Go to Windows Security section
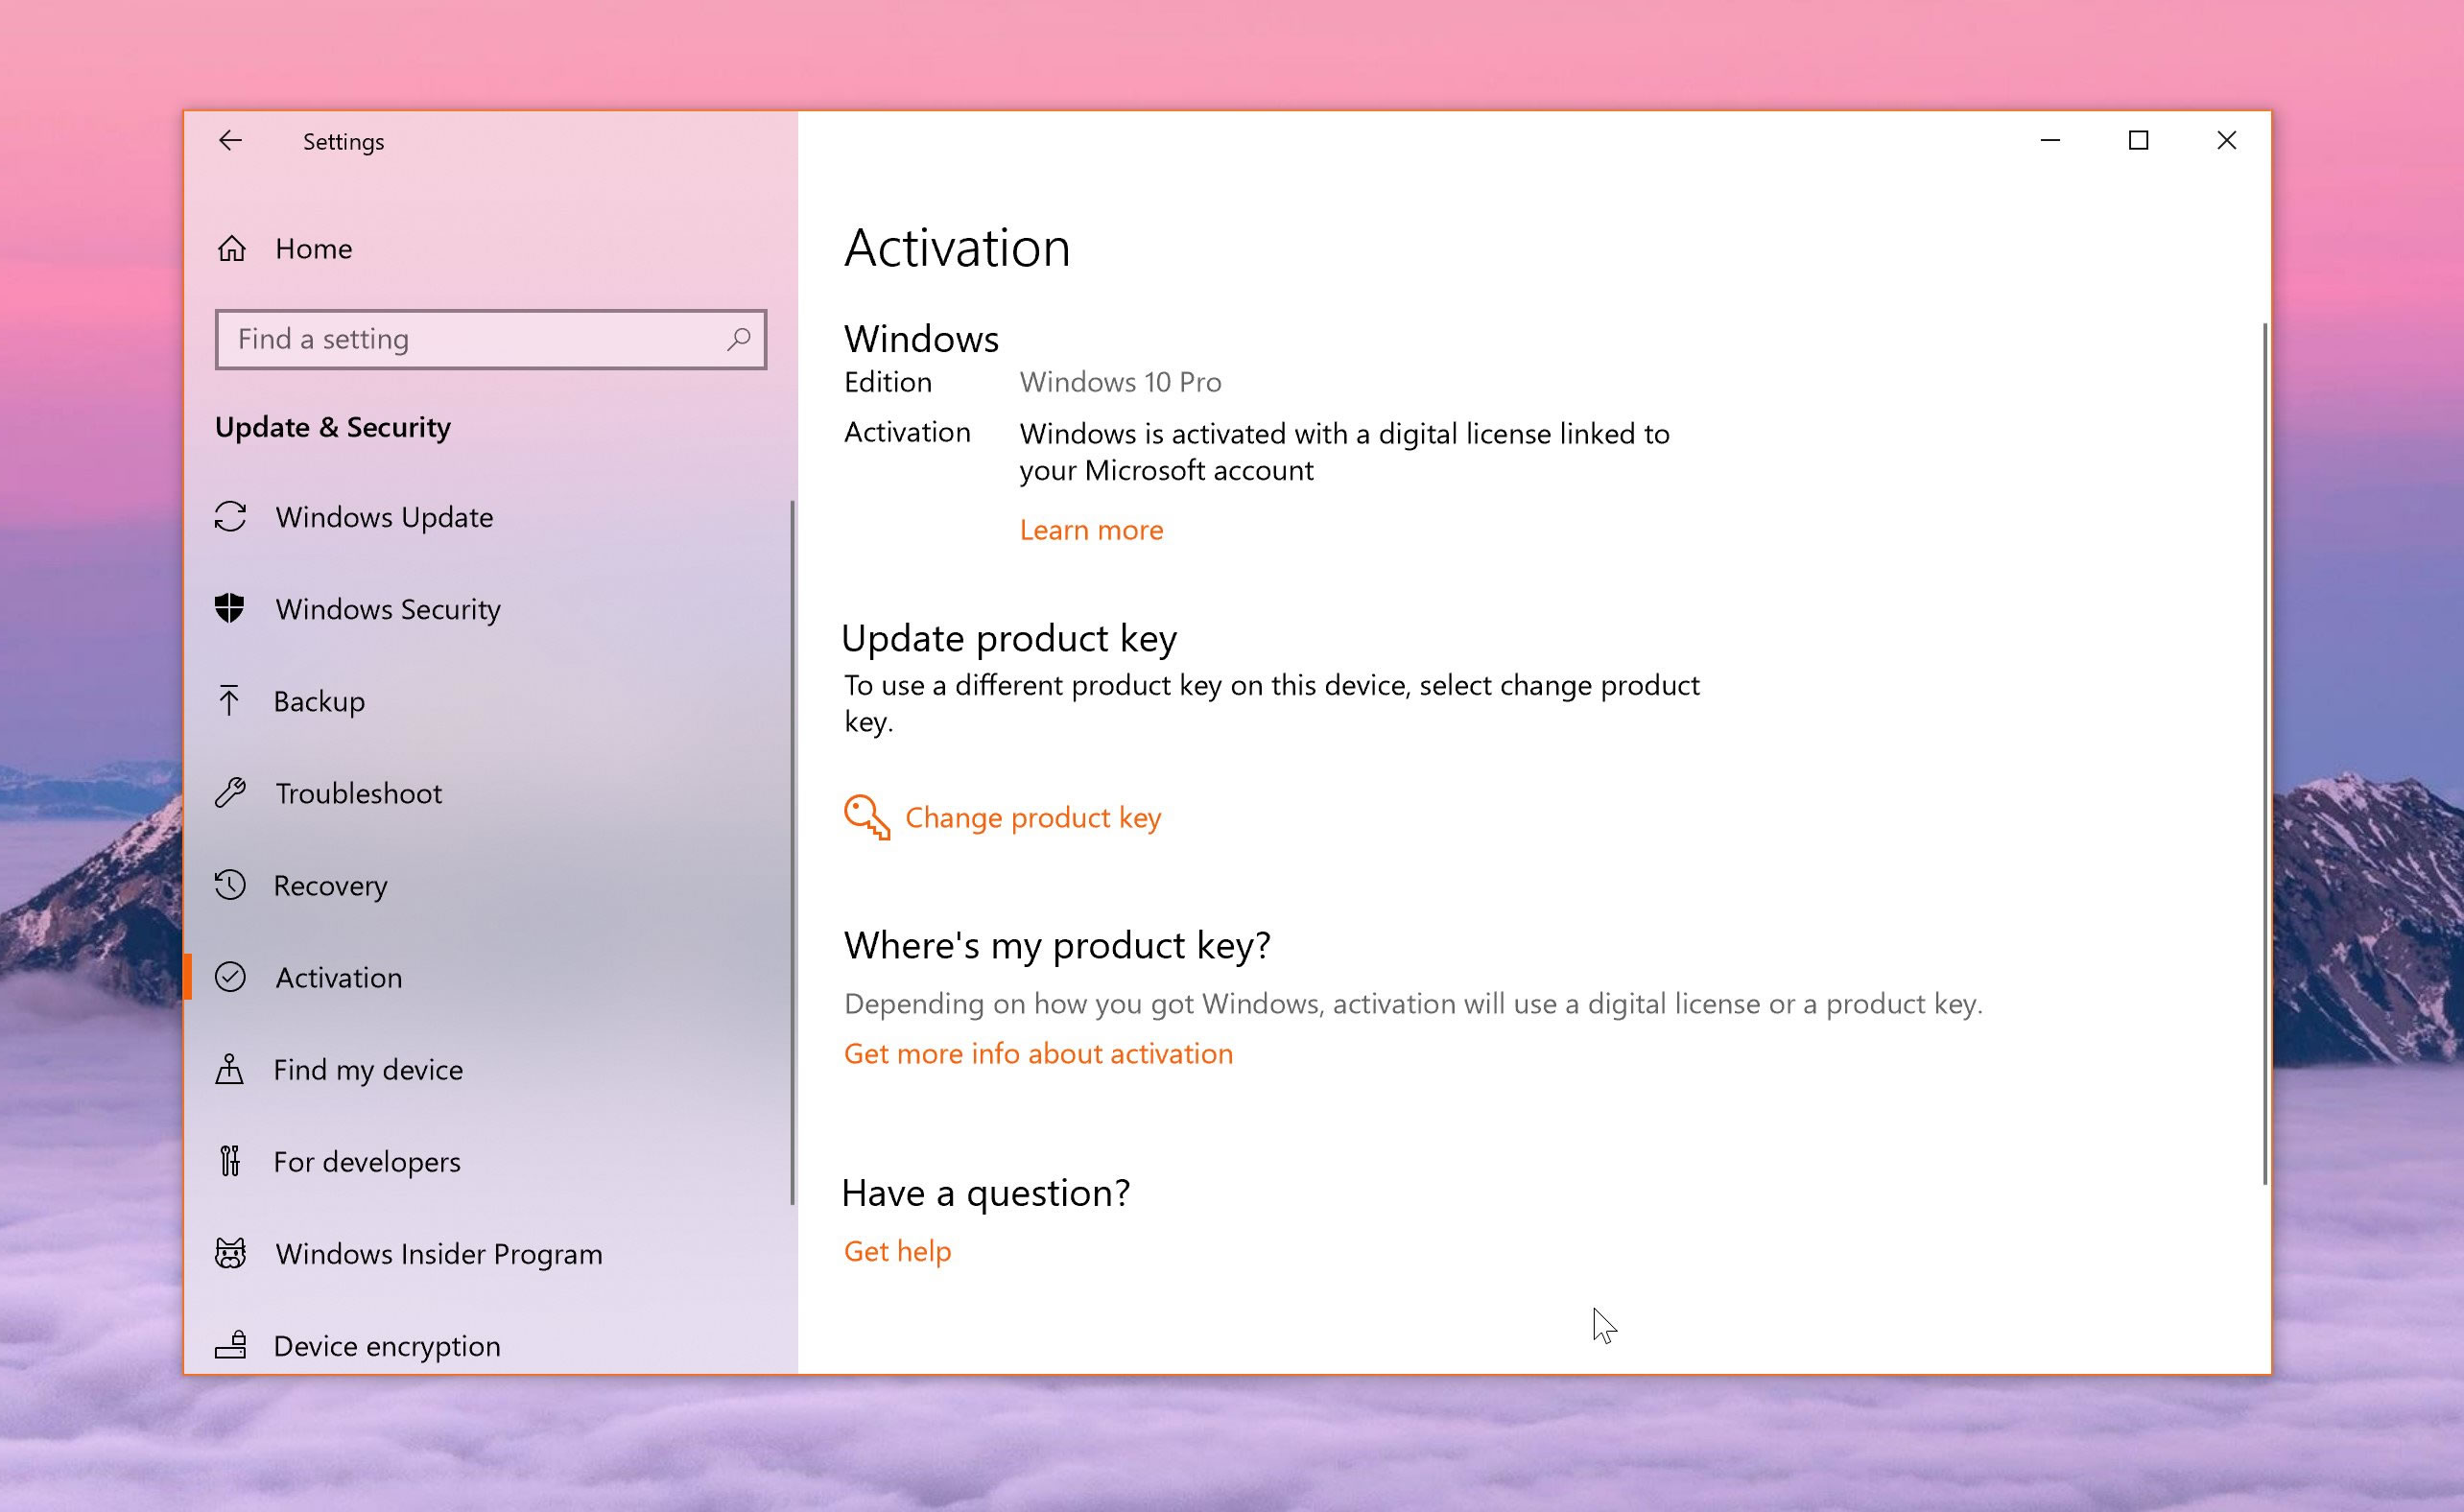 coord(388,609)
